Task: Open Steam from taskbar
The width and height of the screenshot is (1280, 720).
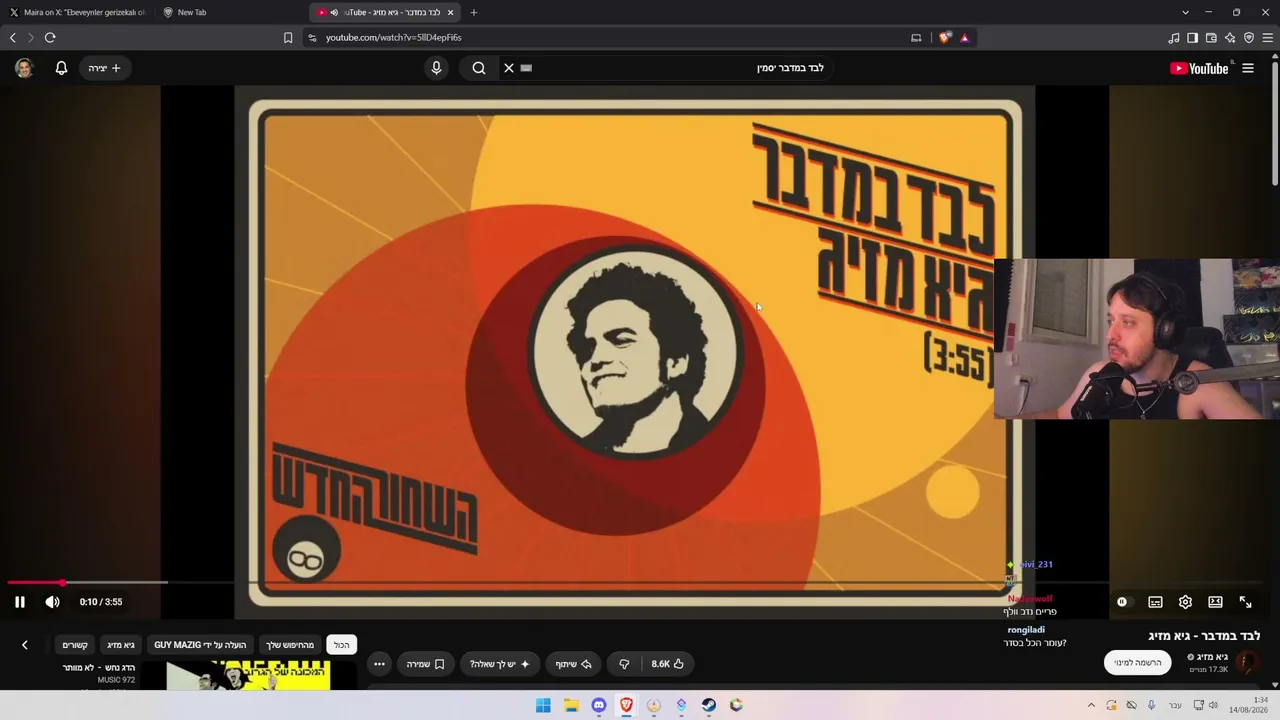Action: point(709,705)
